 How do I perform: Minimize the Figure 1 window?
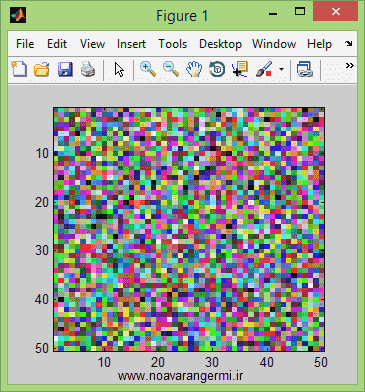[x=273, y=13]
